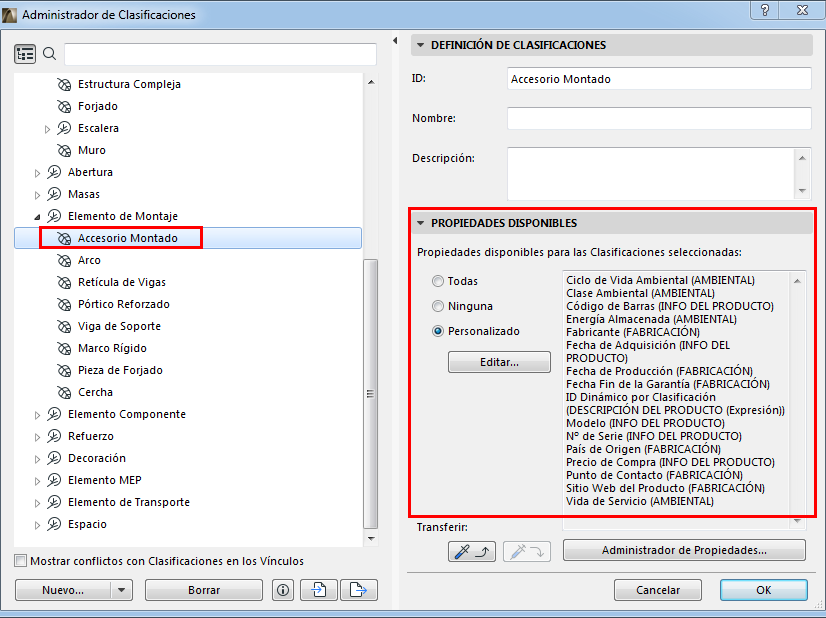Click the classification icon beside Forjado

tap(64, 106)
